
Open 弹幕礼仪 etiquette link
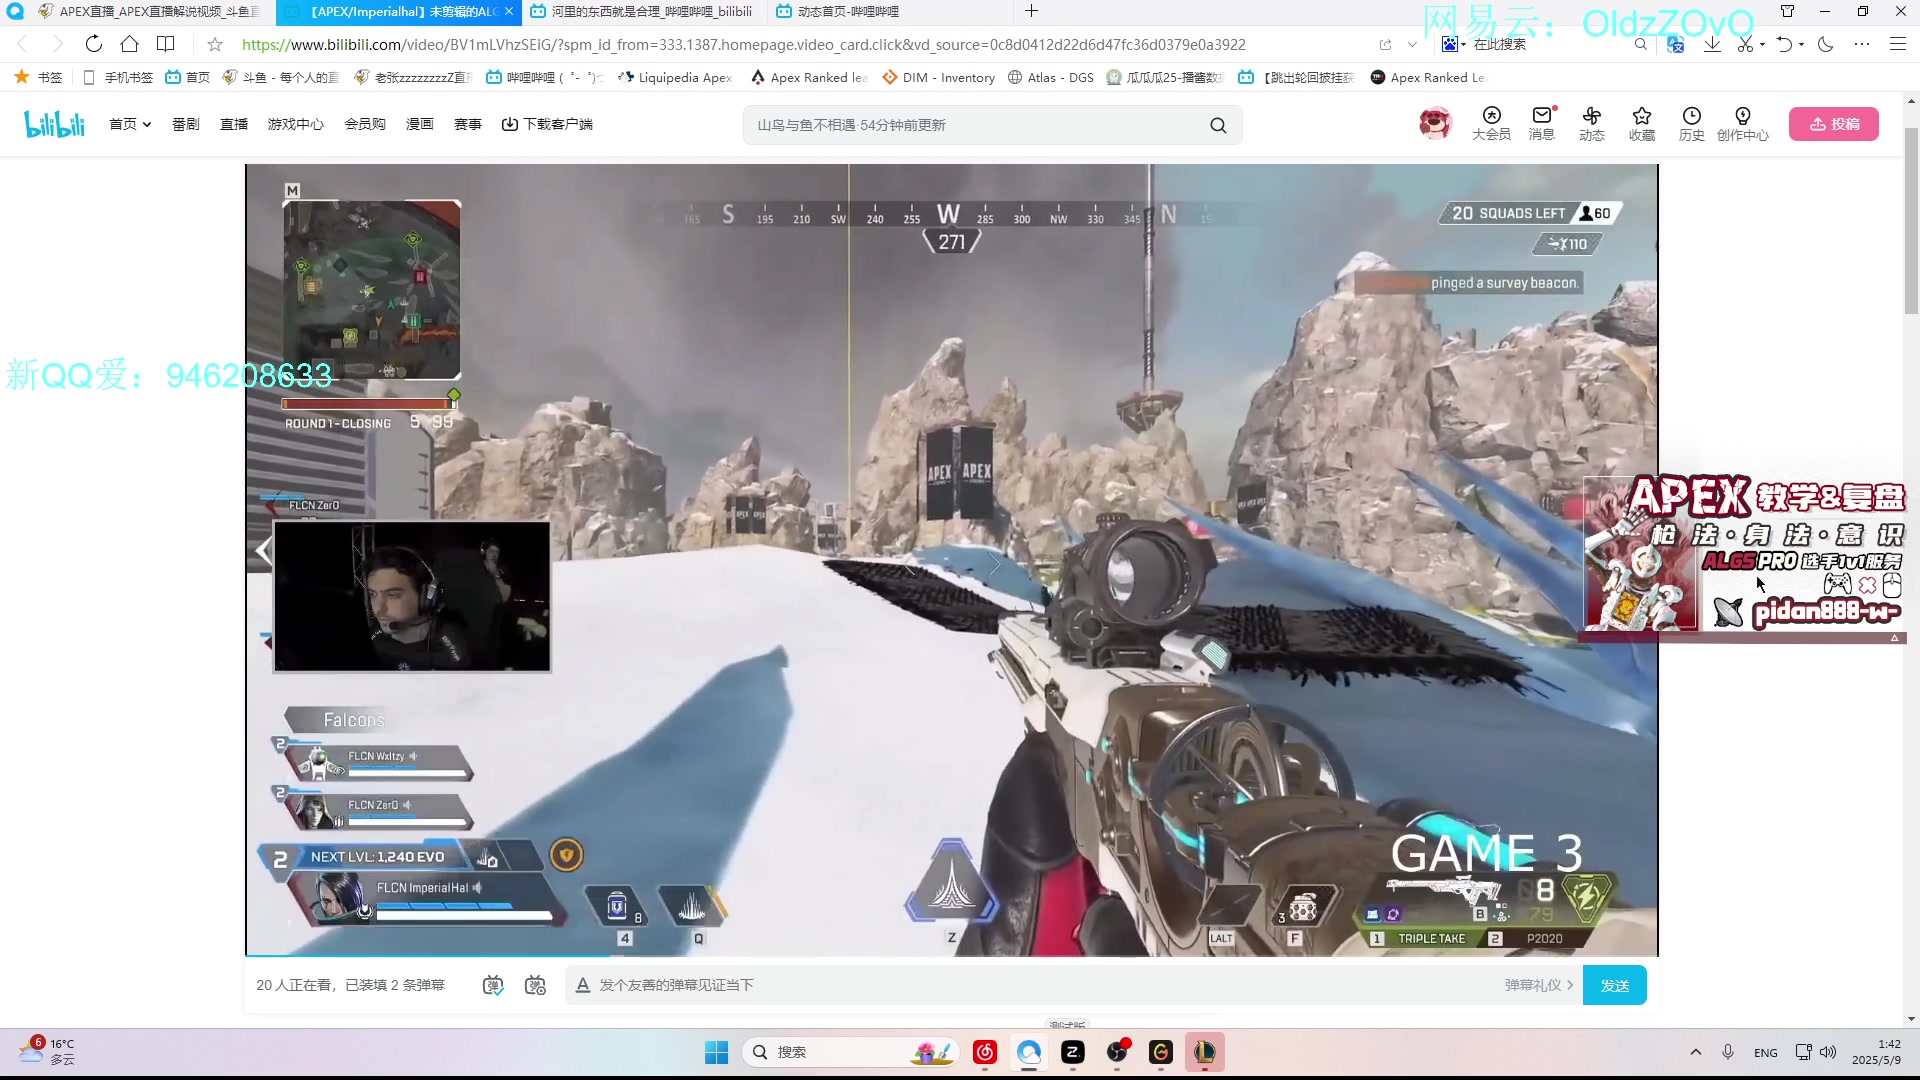(x=1538, y=985)
